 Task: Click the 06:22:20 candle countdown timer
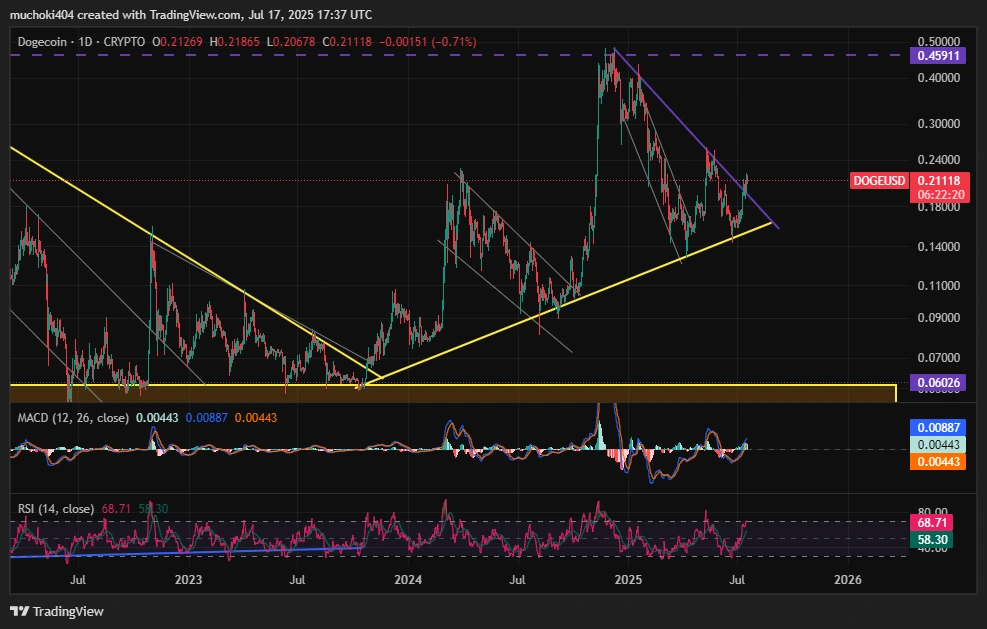938,195
